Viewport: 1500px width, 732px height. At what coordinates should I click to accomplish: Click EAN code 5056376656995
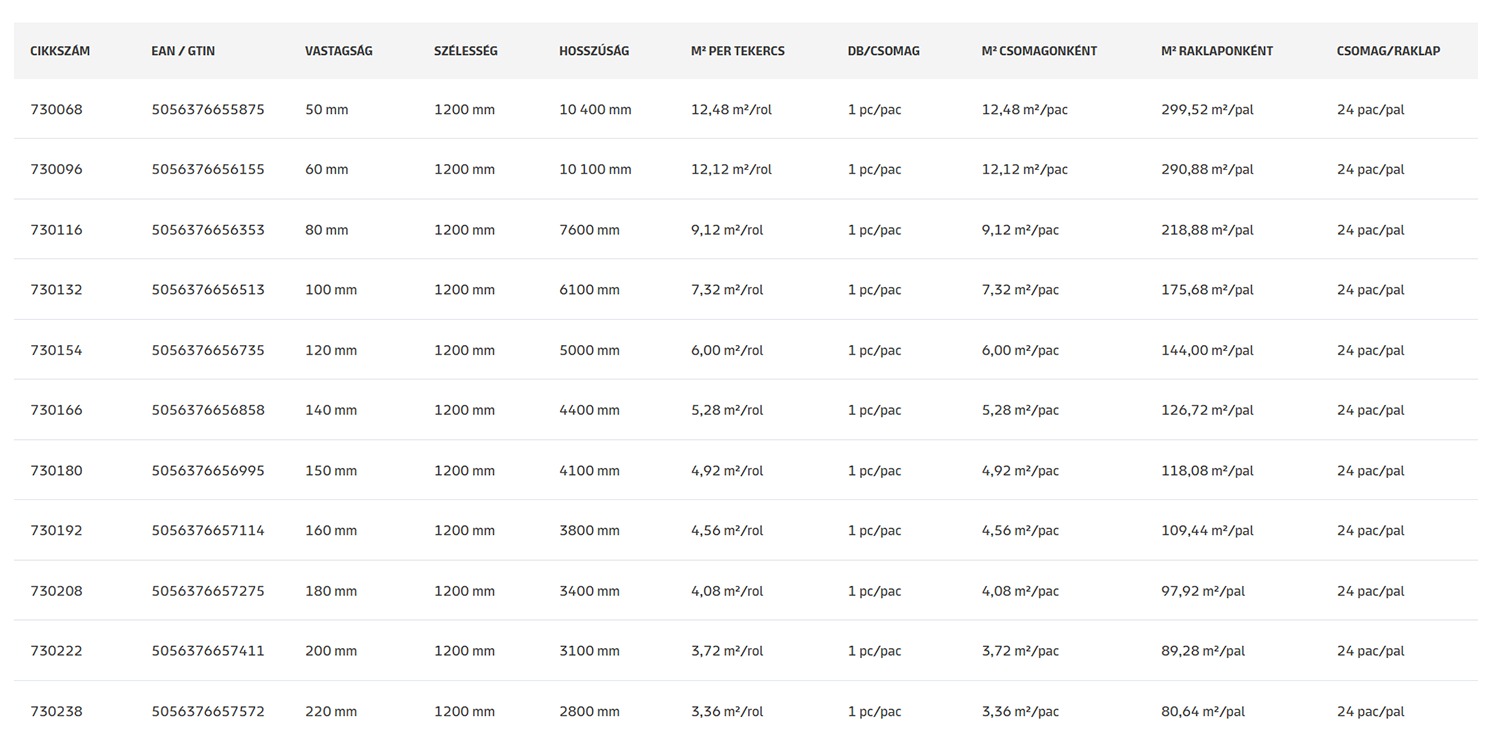(x=208, y=471)
